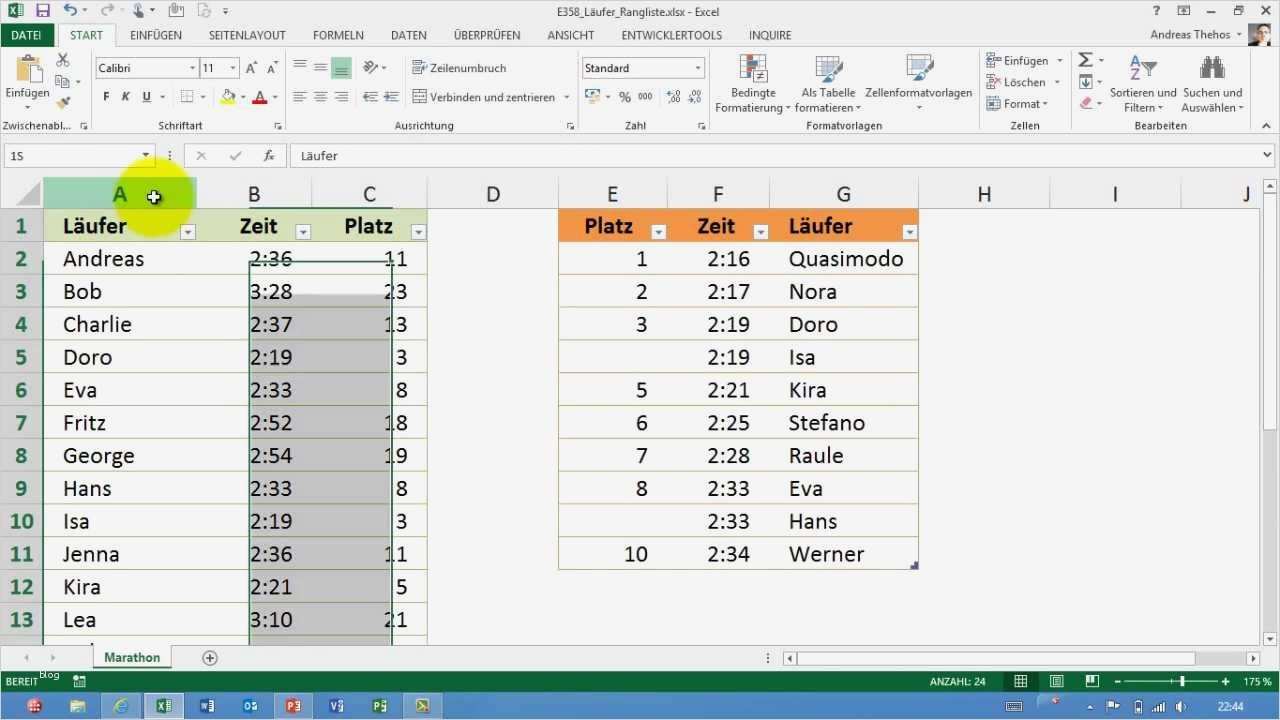Open Sortieren und Filtern menu
Screen dimensions: 1280x720
(1143, 84)
